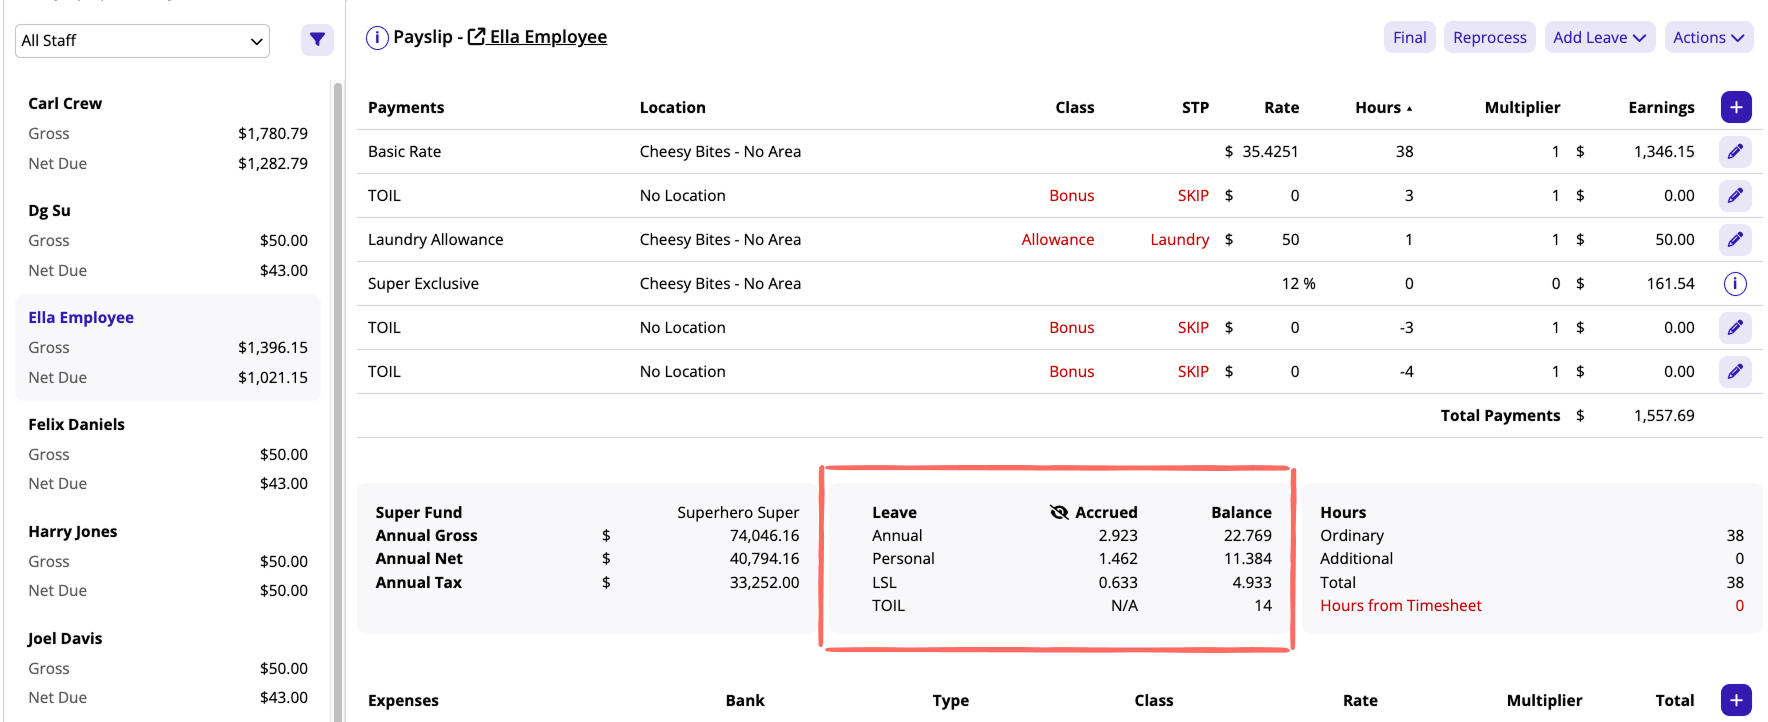This screenshot has height=722, width=1768.
Task: Open the Ella Employee profile link
Action: pos(548,37)
